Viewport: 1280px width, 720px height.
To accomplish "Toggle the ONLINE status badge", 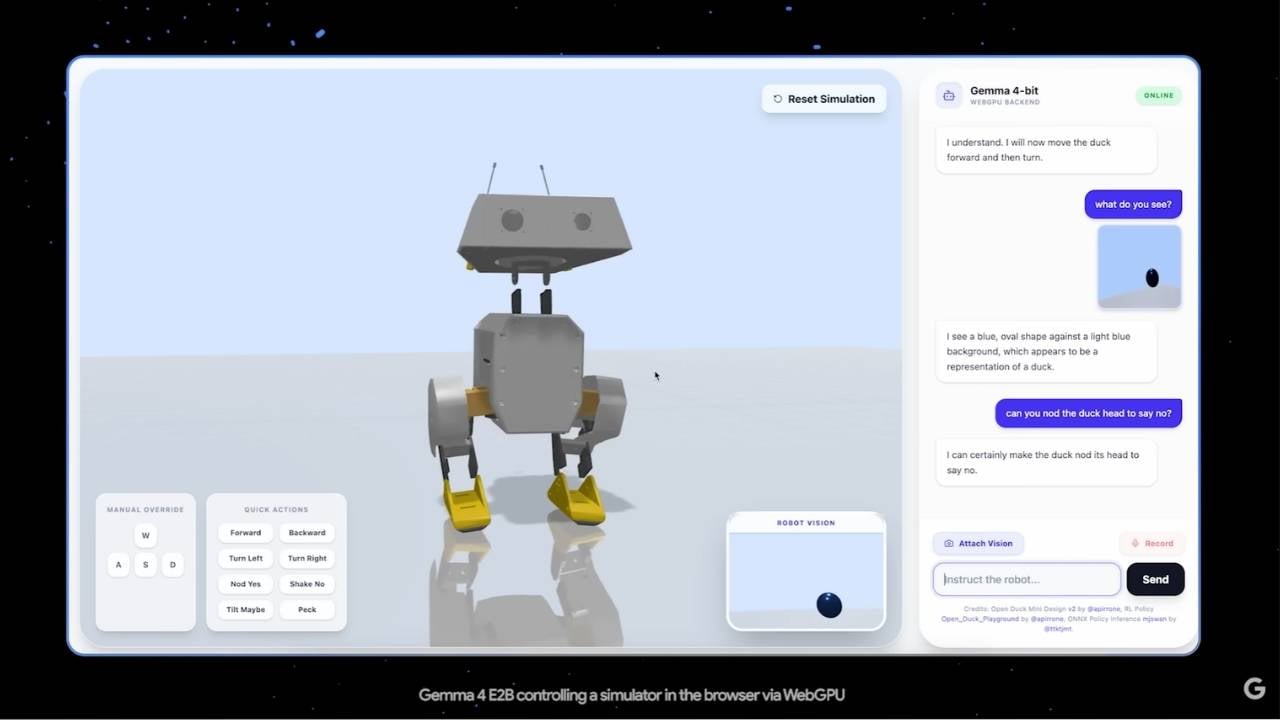I will coord(1158,95).
